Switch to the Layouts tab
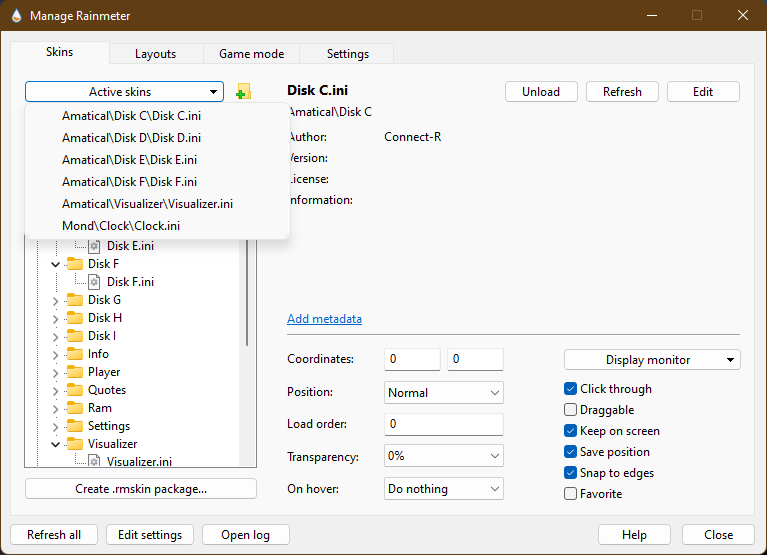This screenshot has height=555, width=767. [x=155, y=54]
